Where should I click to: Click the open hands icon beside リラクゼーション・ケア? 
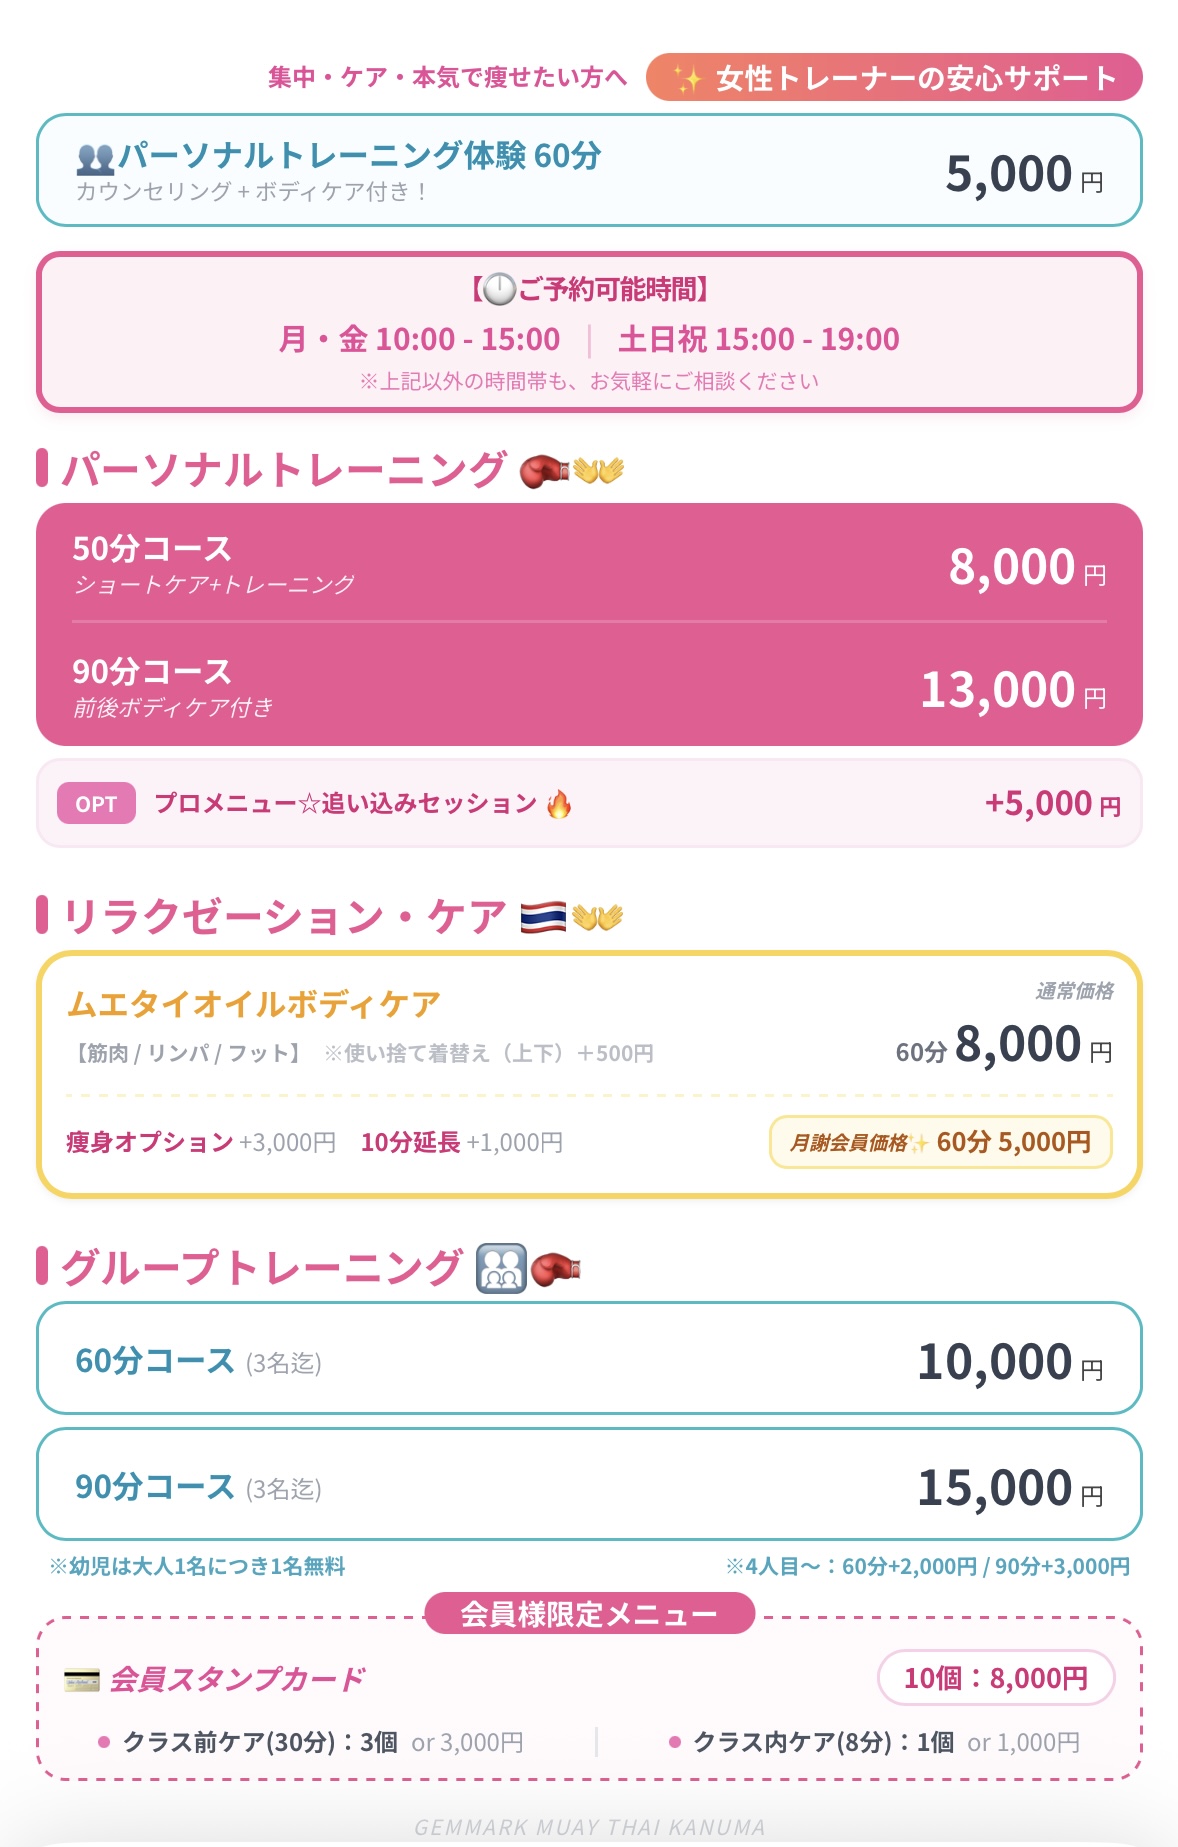(598, 917)
